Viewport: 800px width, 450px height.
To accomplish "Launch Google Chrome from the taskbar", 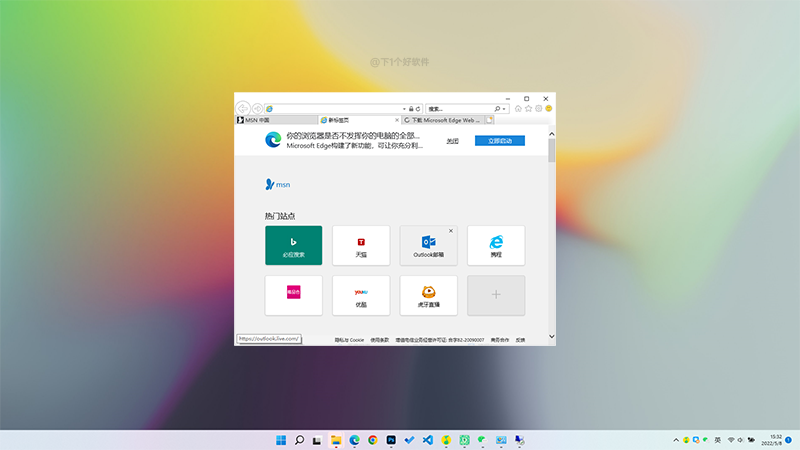I will pyautogui.click(x=372, y=440).
